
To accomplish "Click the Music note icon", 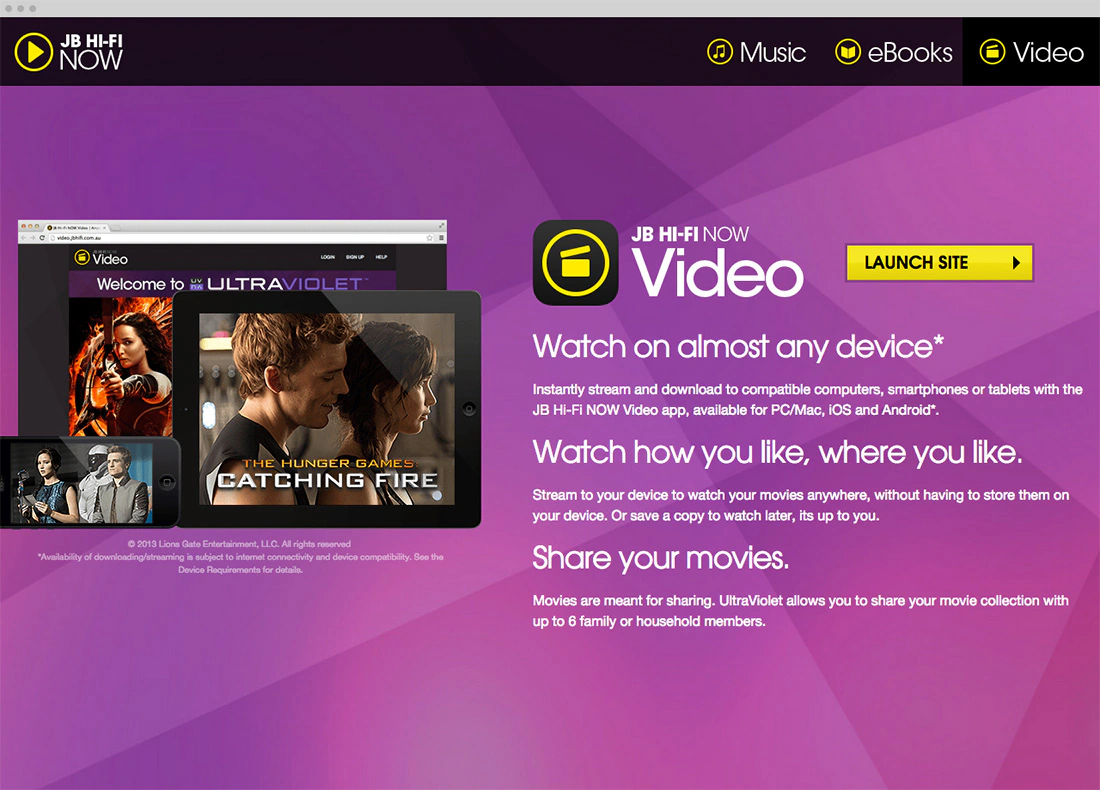I will tap(720, 52).
